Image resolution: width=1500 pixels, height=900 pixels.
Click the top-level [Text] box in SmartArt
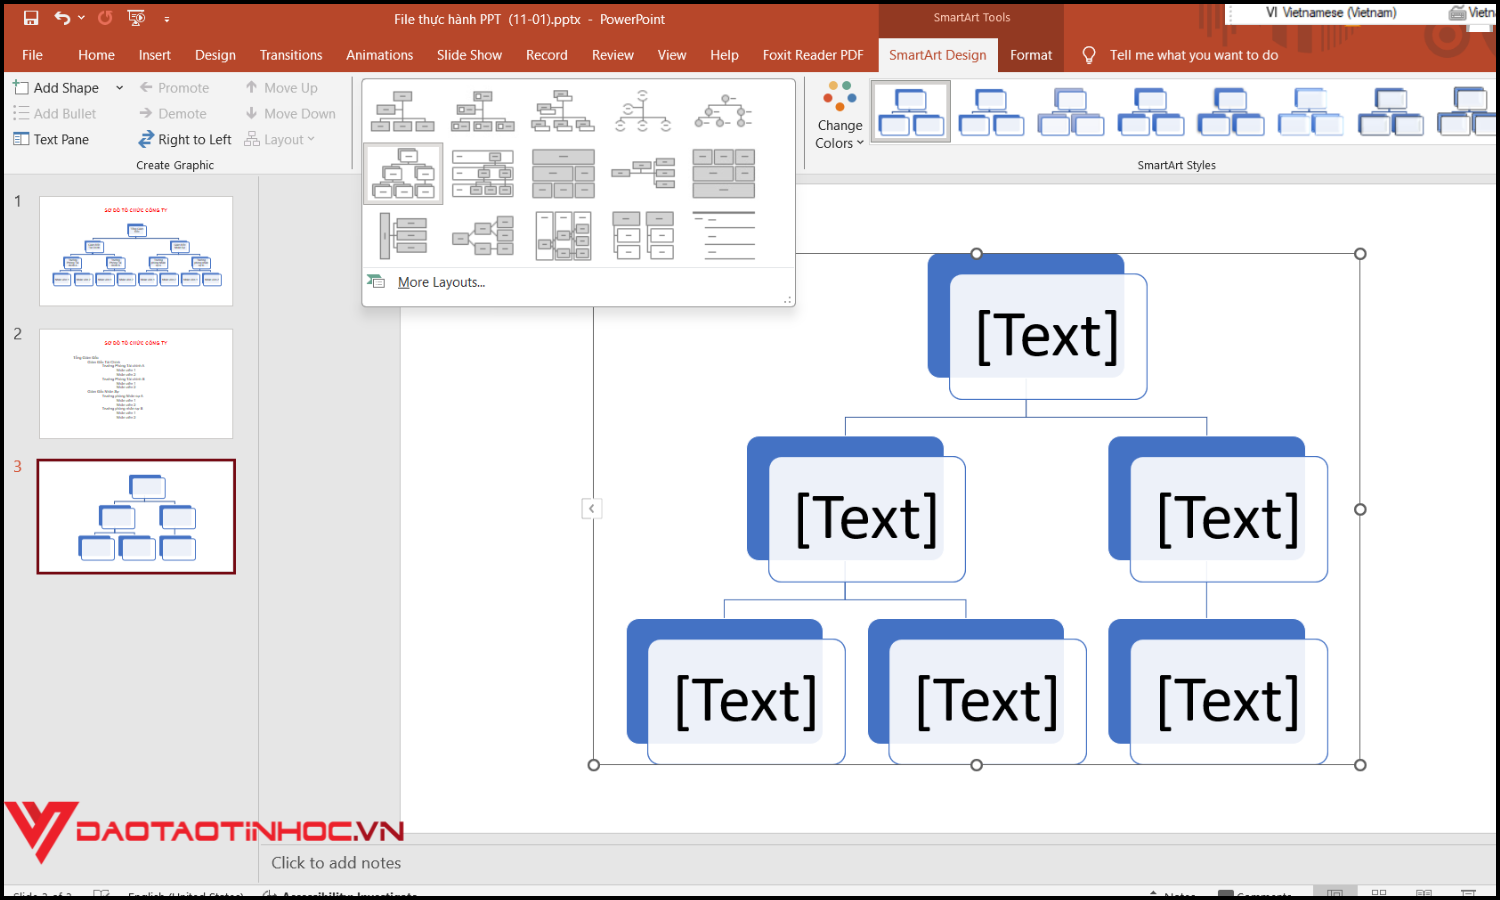click(x=1046, y=336)
